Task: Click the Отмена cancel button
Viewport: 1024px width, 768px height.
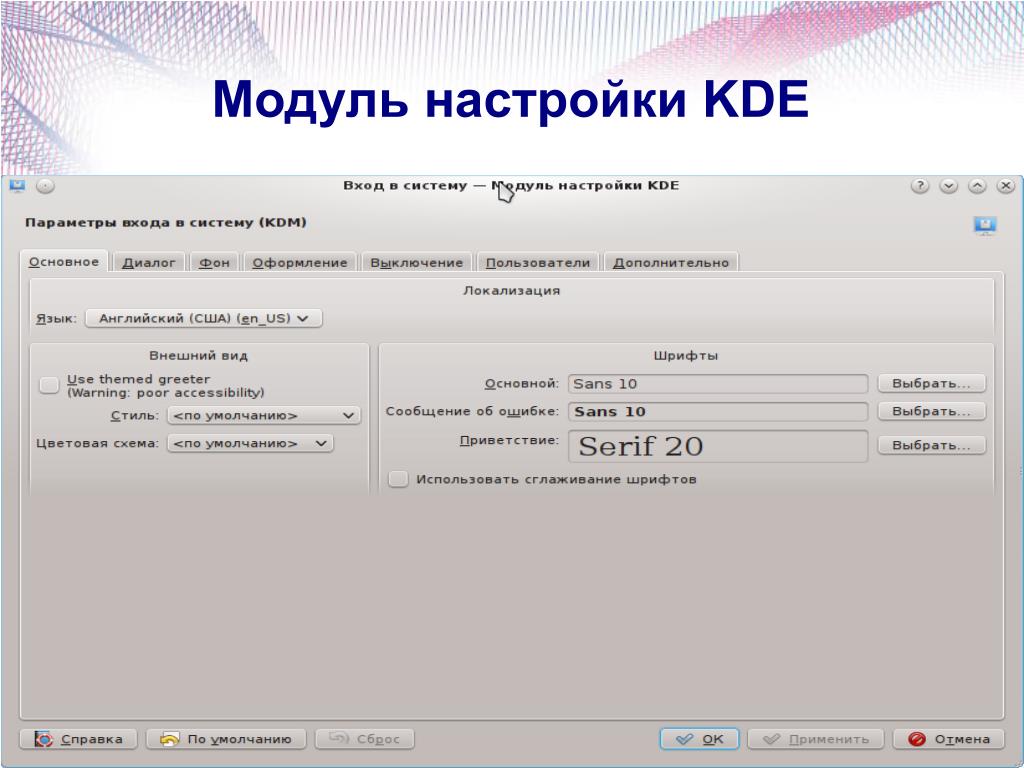Action: pyautogui.click(x=948, y=739)
